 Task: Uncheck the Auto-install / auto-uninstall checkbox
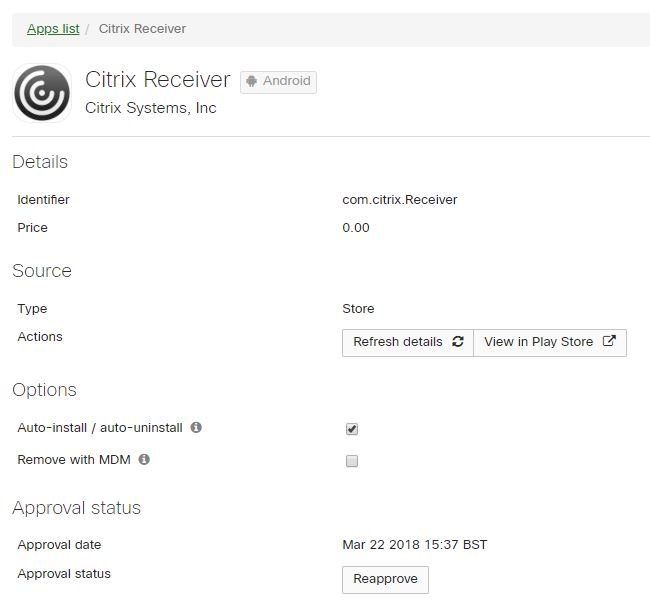click(x=352, y=429)
